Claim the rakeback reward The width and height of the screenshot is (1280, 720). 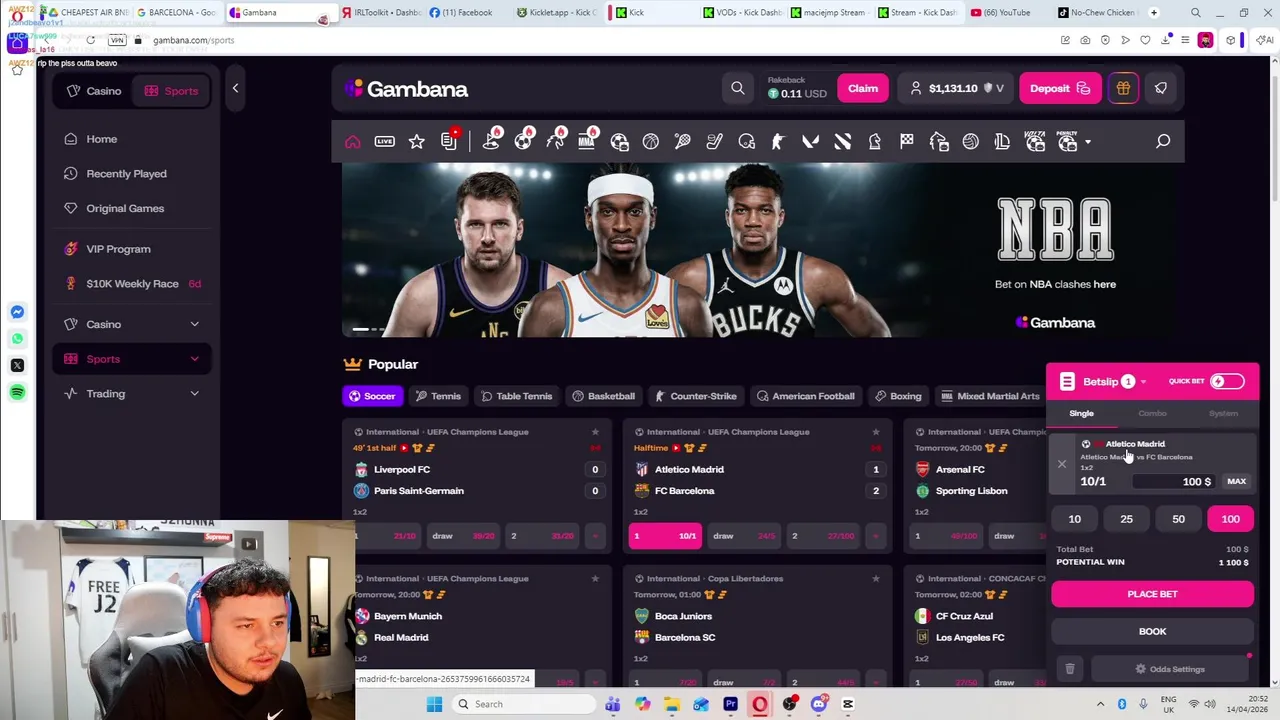click(863, 88)
